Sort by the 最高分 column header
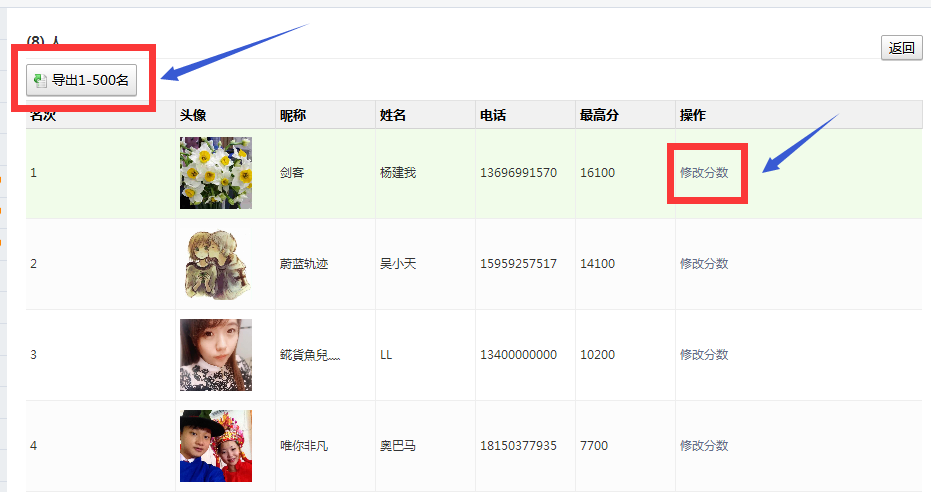The width and height of the screenshot is (931, 492). point(599,116)
